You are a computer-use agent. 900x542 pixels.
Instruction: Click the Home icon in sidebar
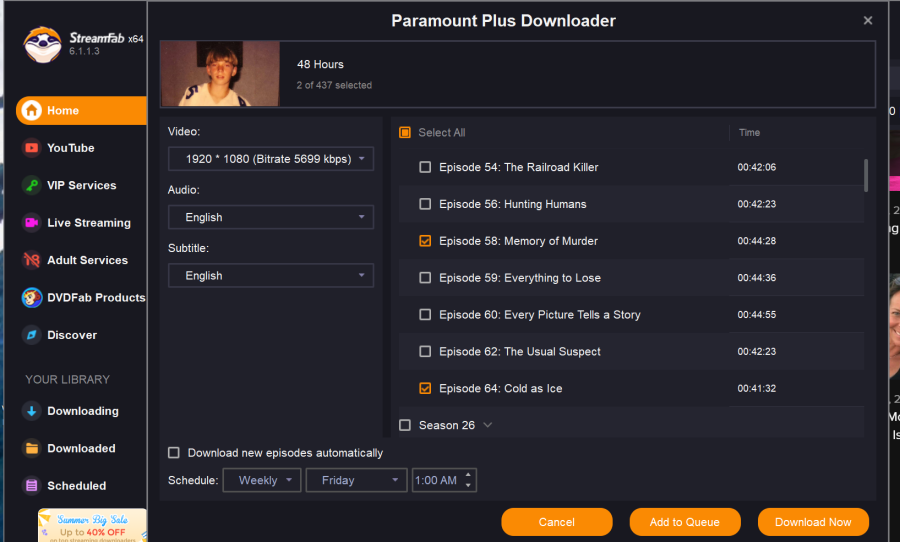pyautogui.click(x=32, y=110)
